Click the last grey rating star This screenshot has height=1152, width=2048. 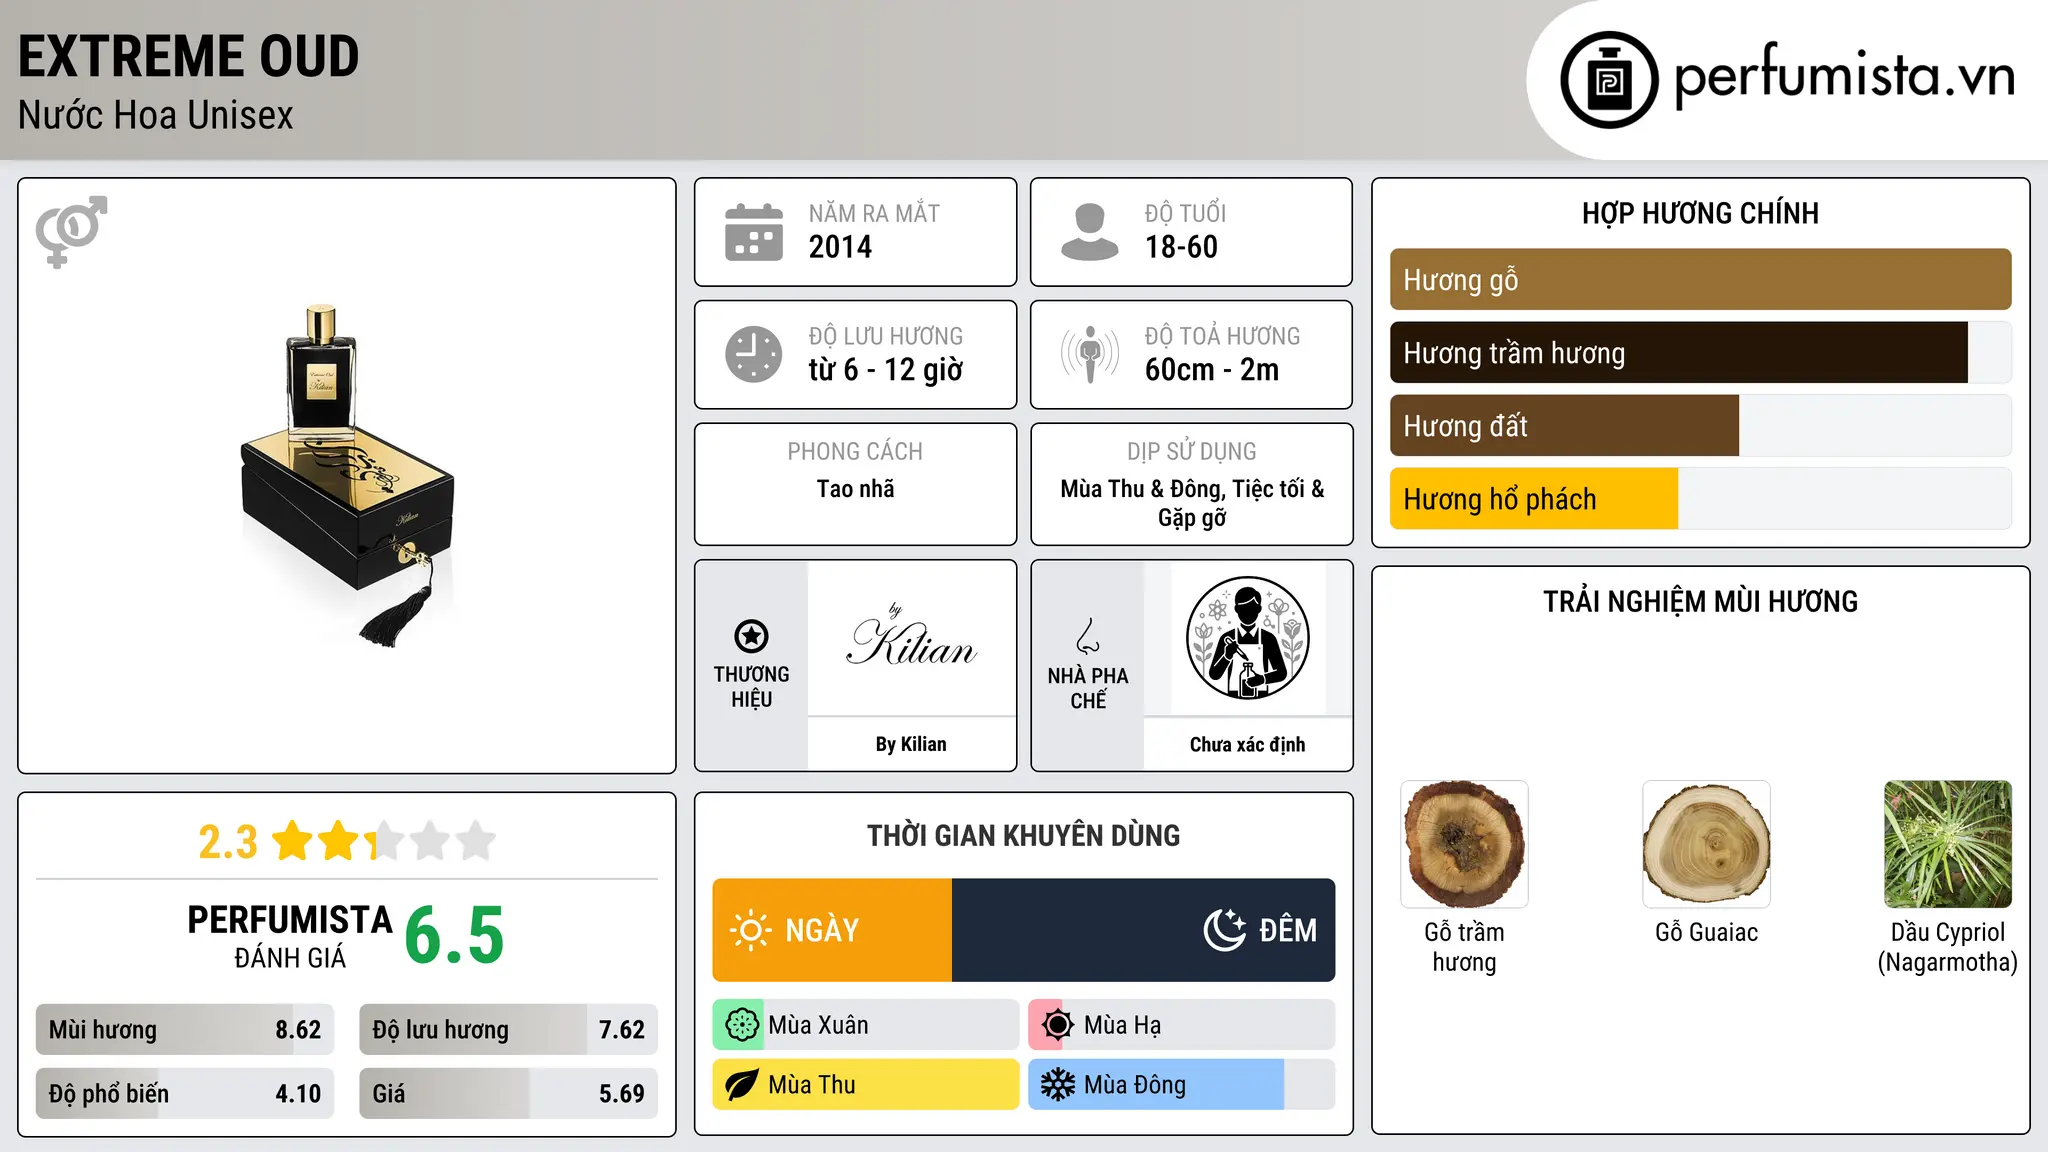click(476, 841)
